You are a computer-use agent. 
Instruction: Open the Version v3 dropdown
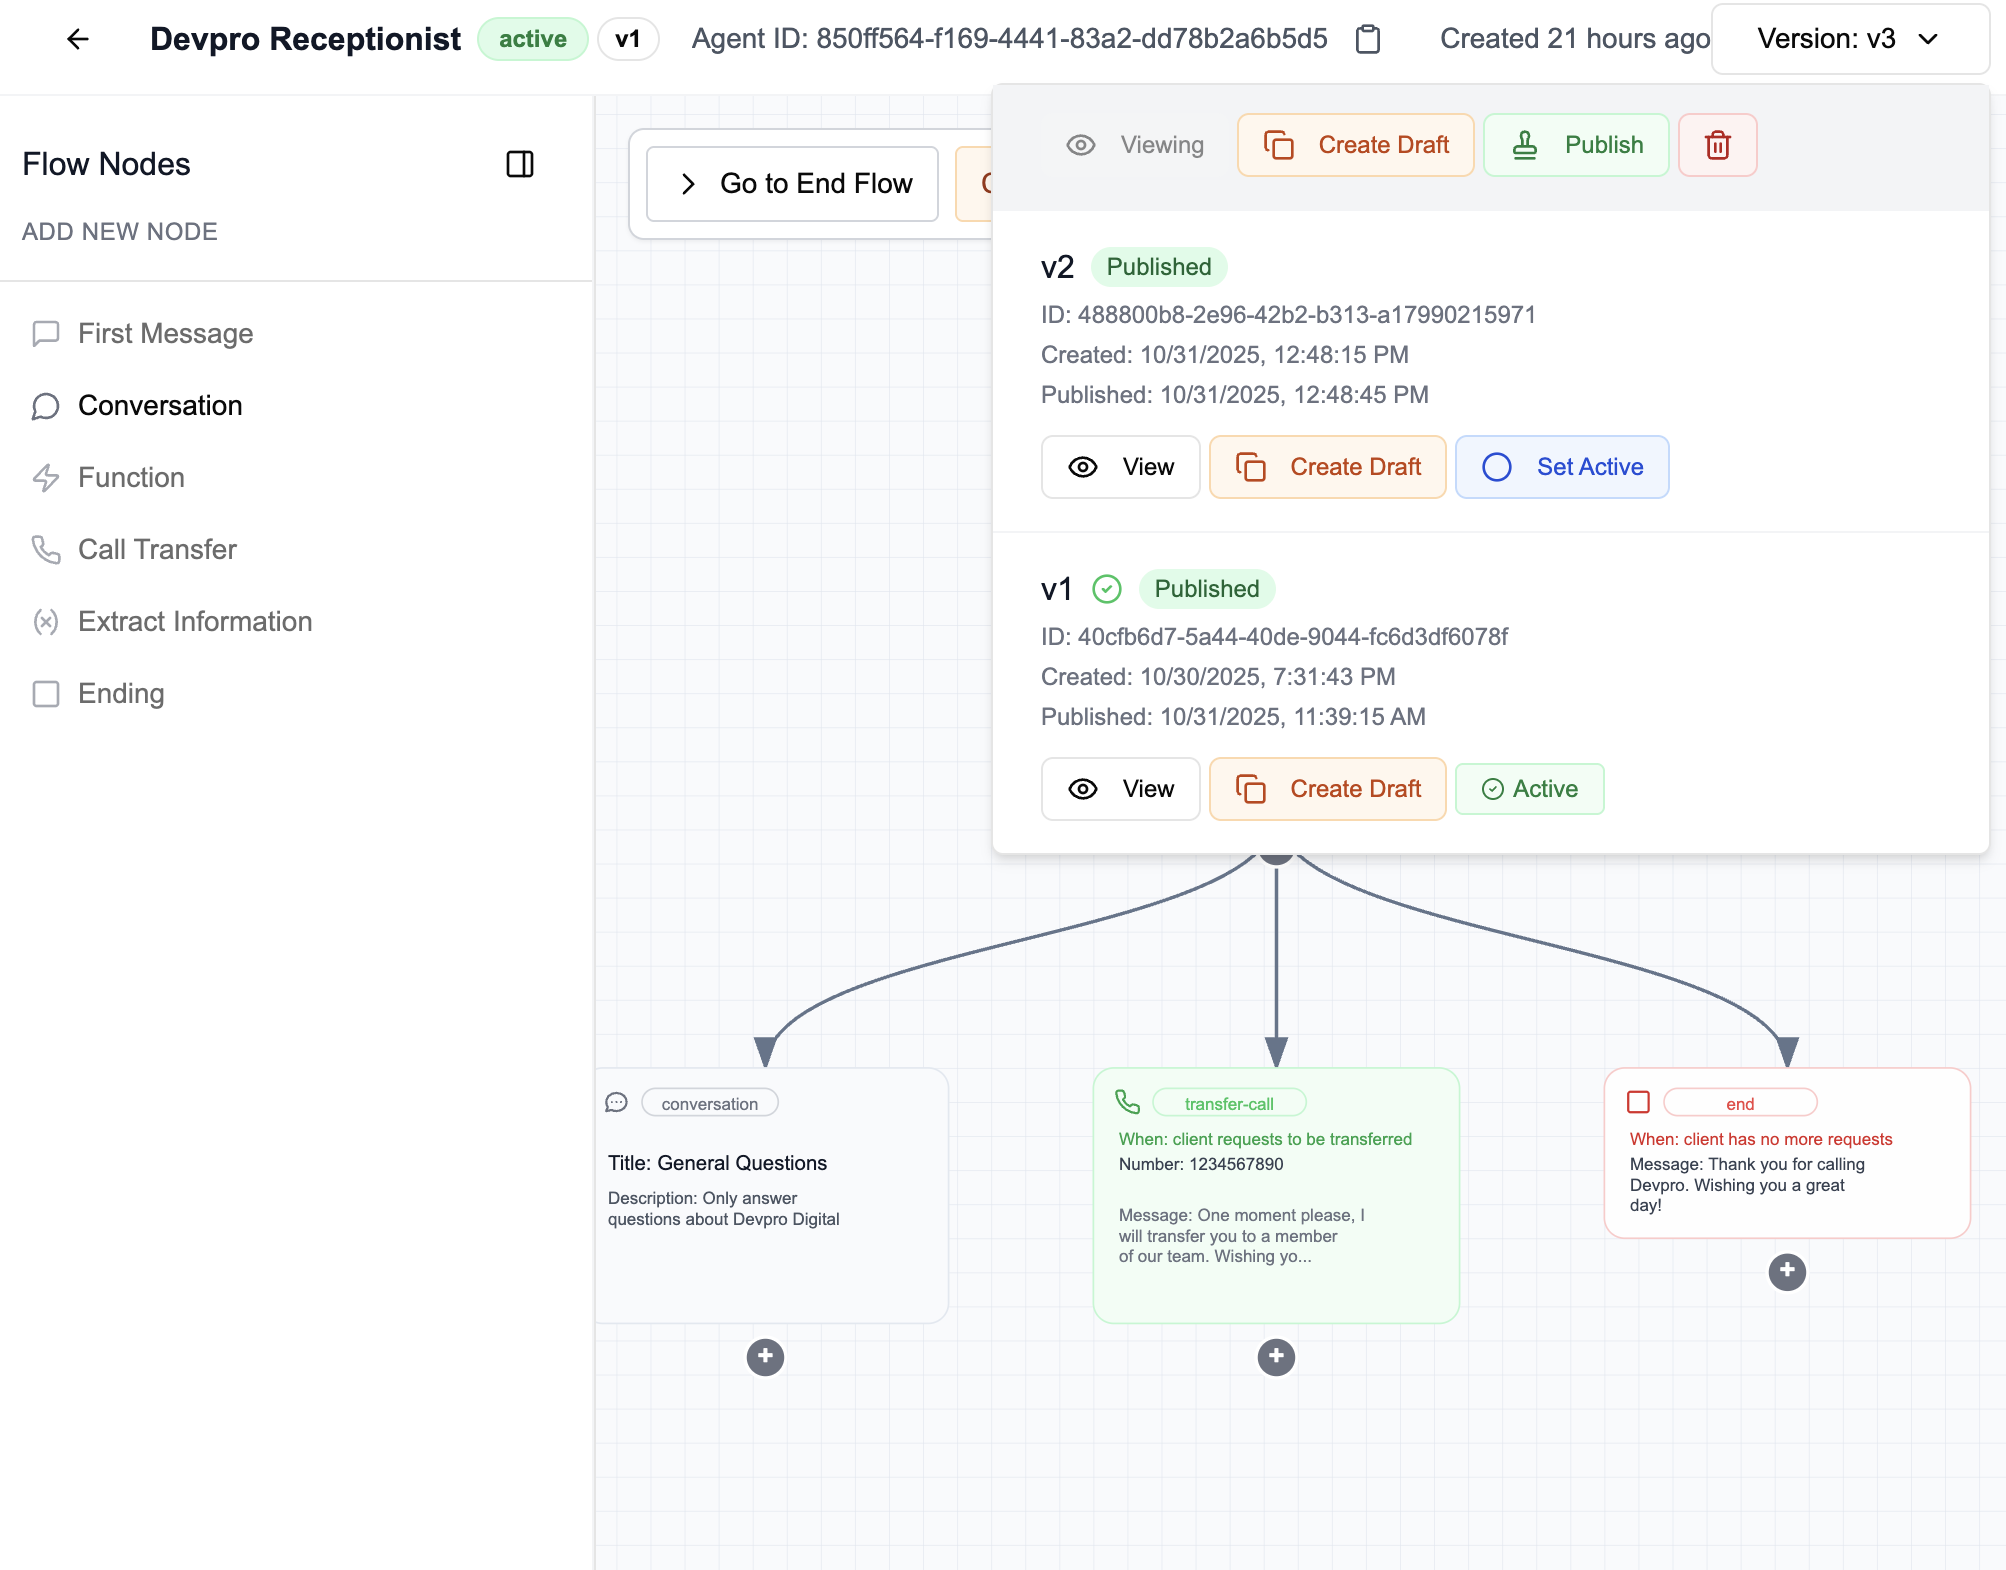pos(1849,39)
